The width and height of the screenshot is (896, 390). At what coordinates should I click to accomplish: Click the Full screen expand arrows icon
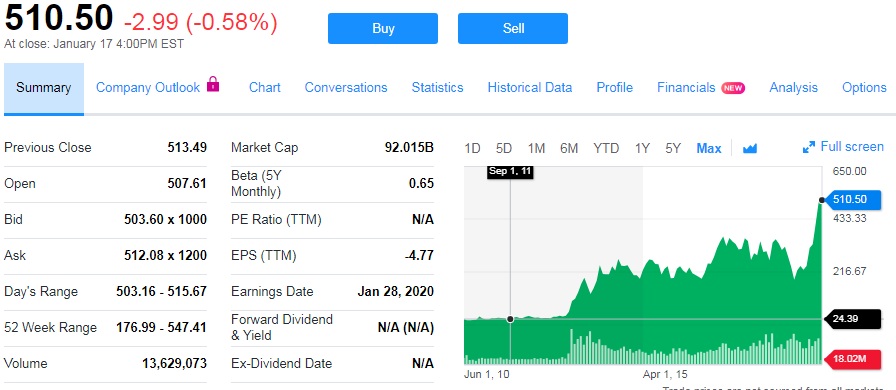809,148
